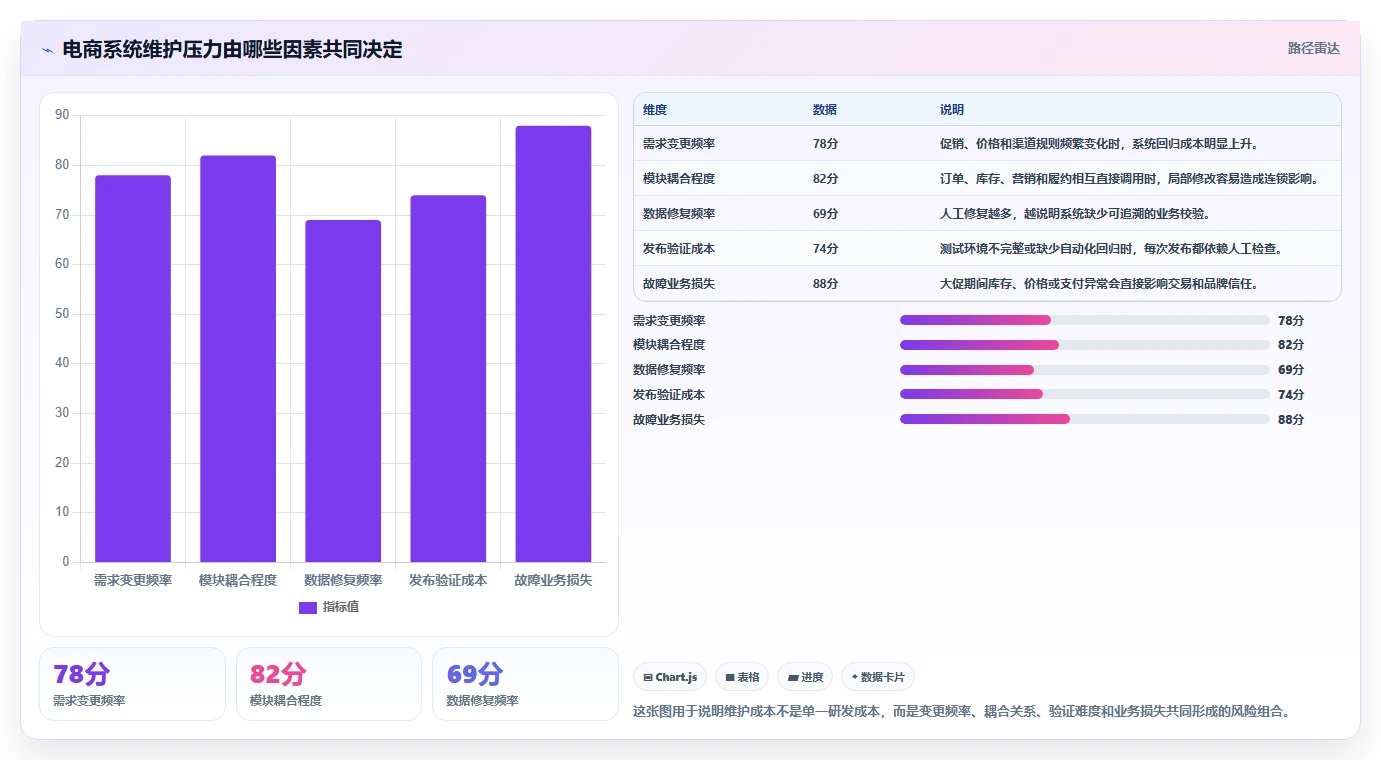Toggle the 指标值 legend color box

pos(308,607)
